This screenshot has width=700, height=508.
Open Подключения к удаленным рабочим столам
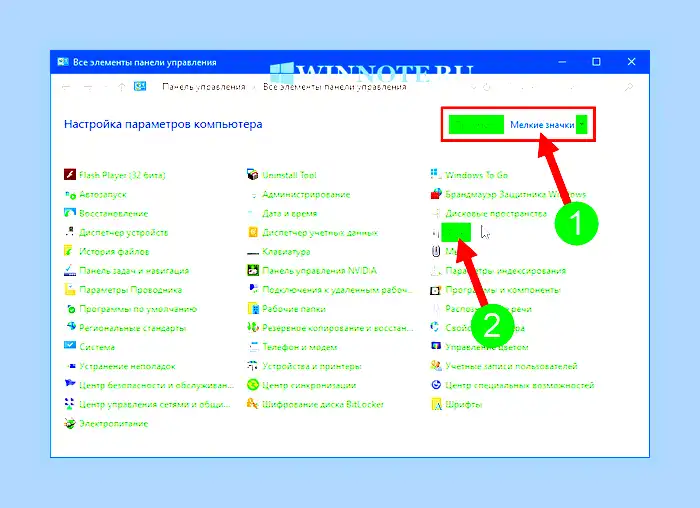[x=337, y=290]
